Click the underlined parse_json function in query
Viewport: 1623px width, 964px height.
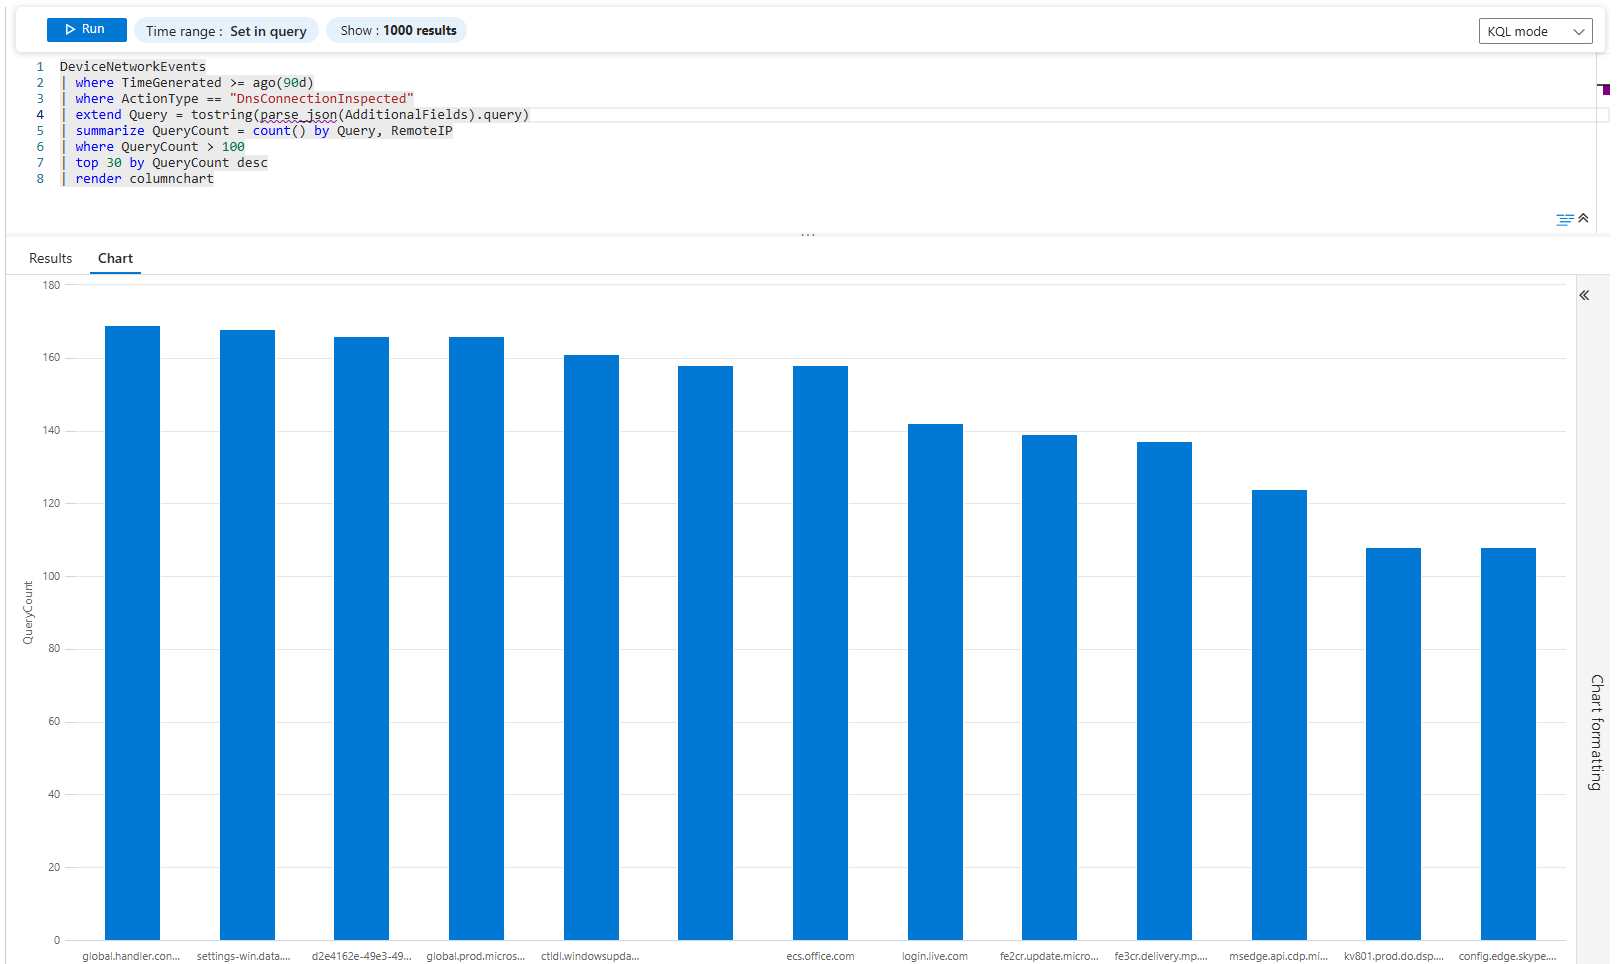tap(298, 115)
